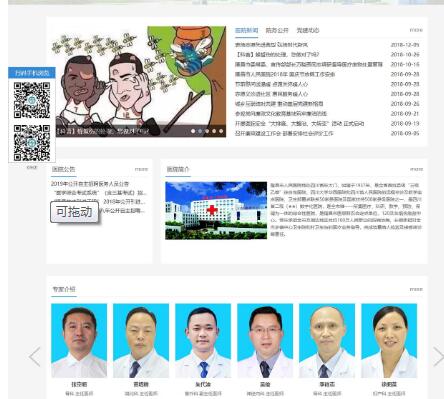The height and width of the screenshot is (399, 444).
Task: Switch to the 院务公开 tab
Action: [x=277, y=30]
